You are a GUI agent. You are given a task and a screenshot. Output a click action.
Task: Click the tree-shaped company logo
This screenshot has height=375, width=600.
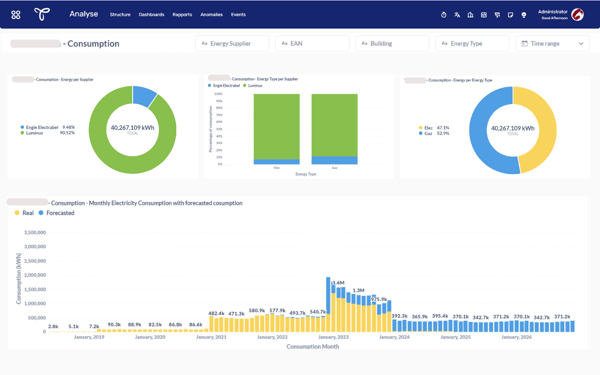(42, 14)
